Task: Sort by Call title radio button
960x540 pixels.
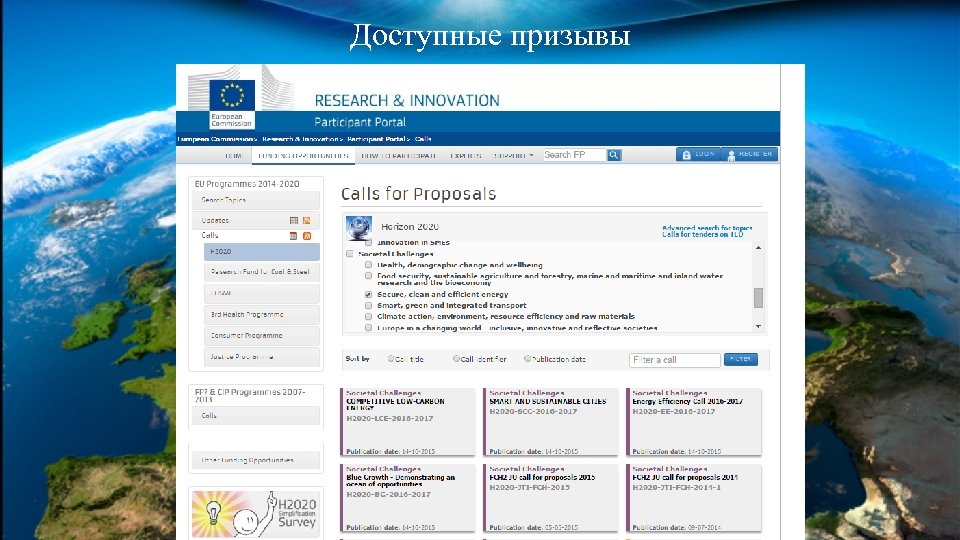Action: [391, 359]
